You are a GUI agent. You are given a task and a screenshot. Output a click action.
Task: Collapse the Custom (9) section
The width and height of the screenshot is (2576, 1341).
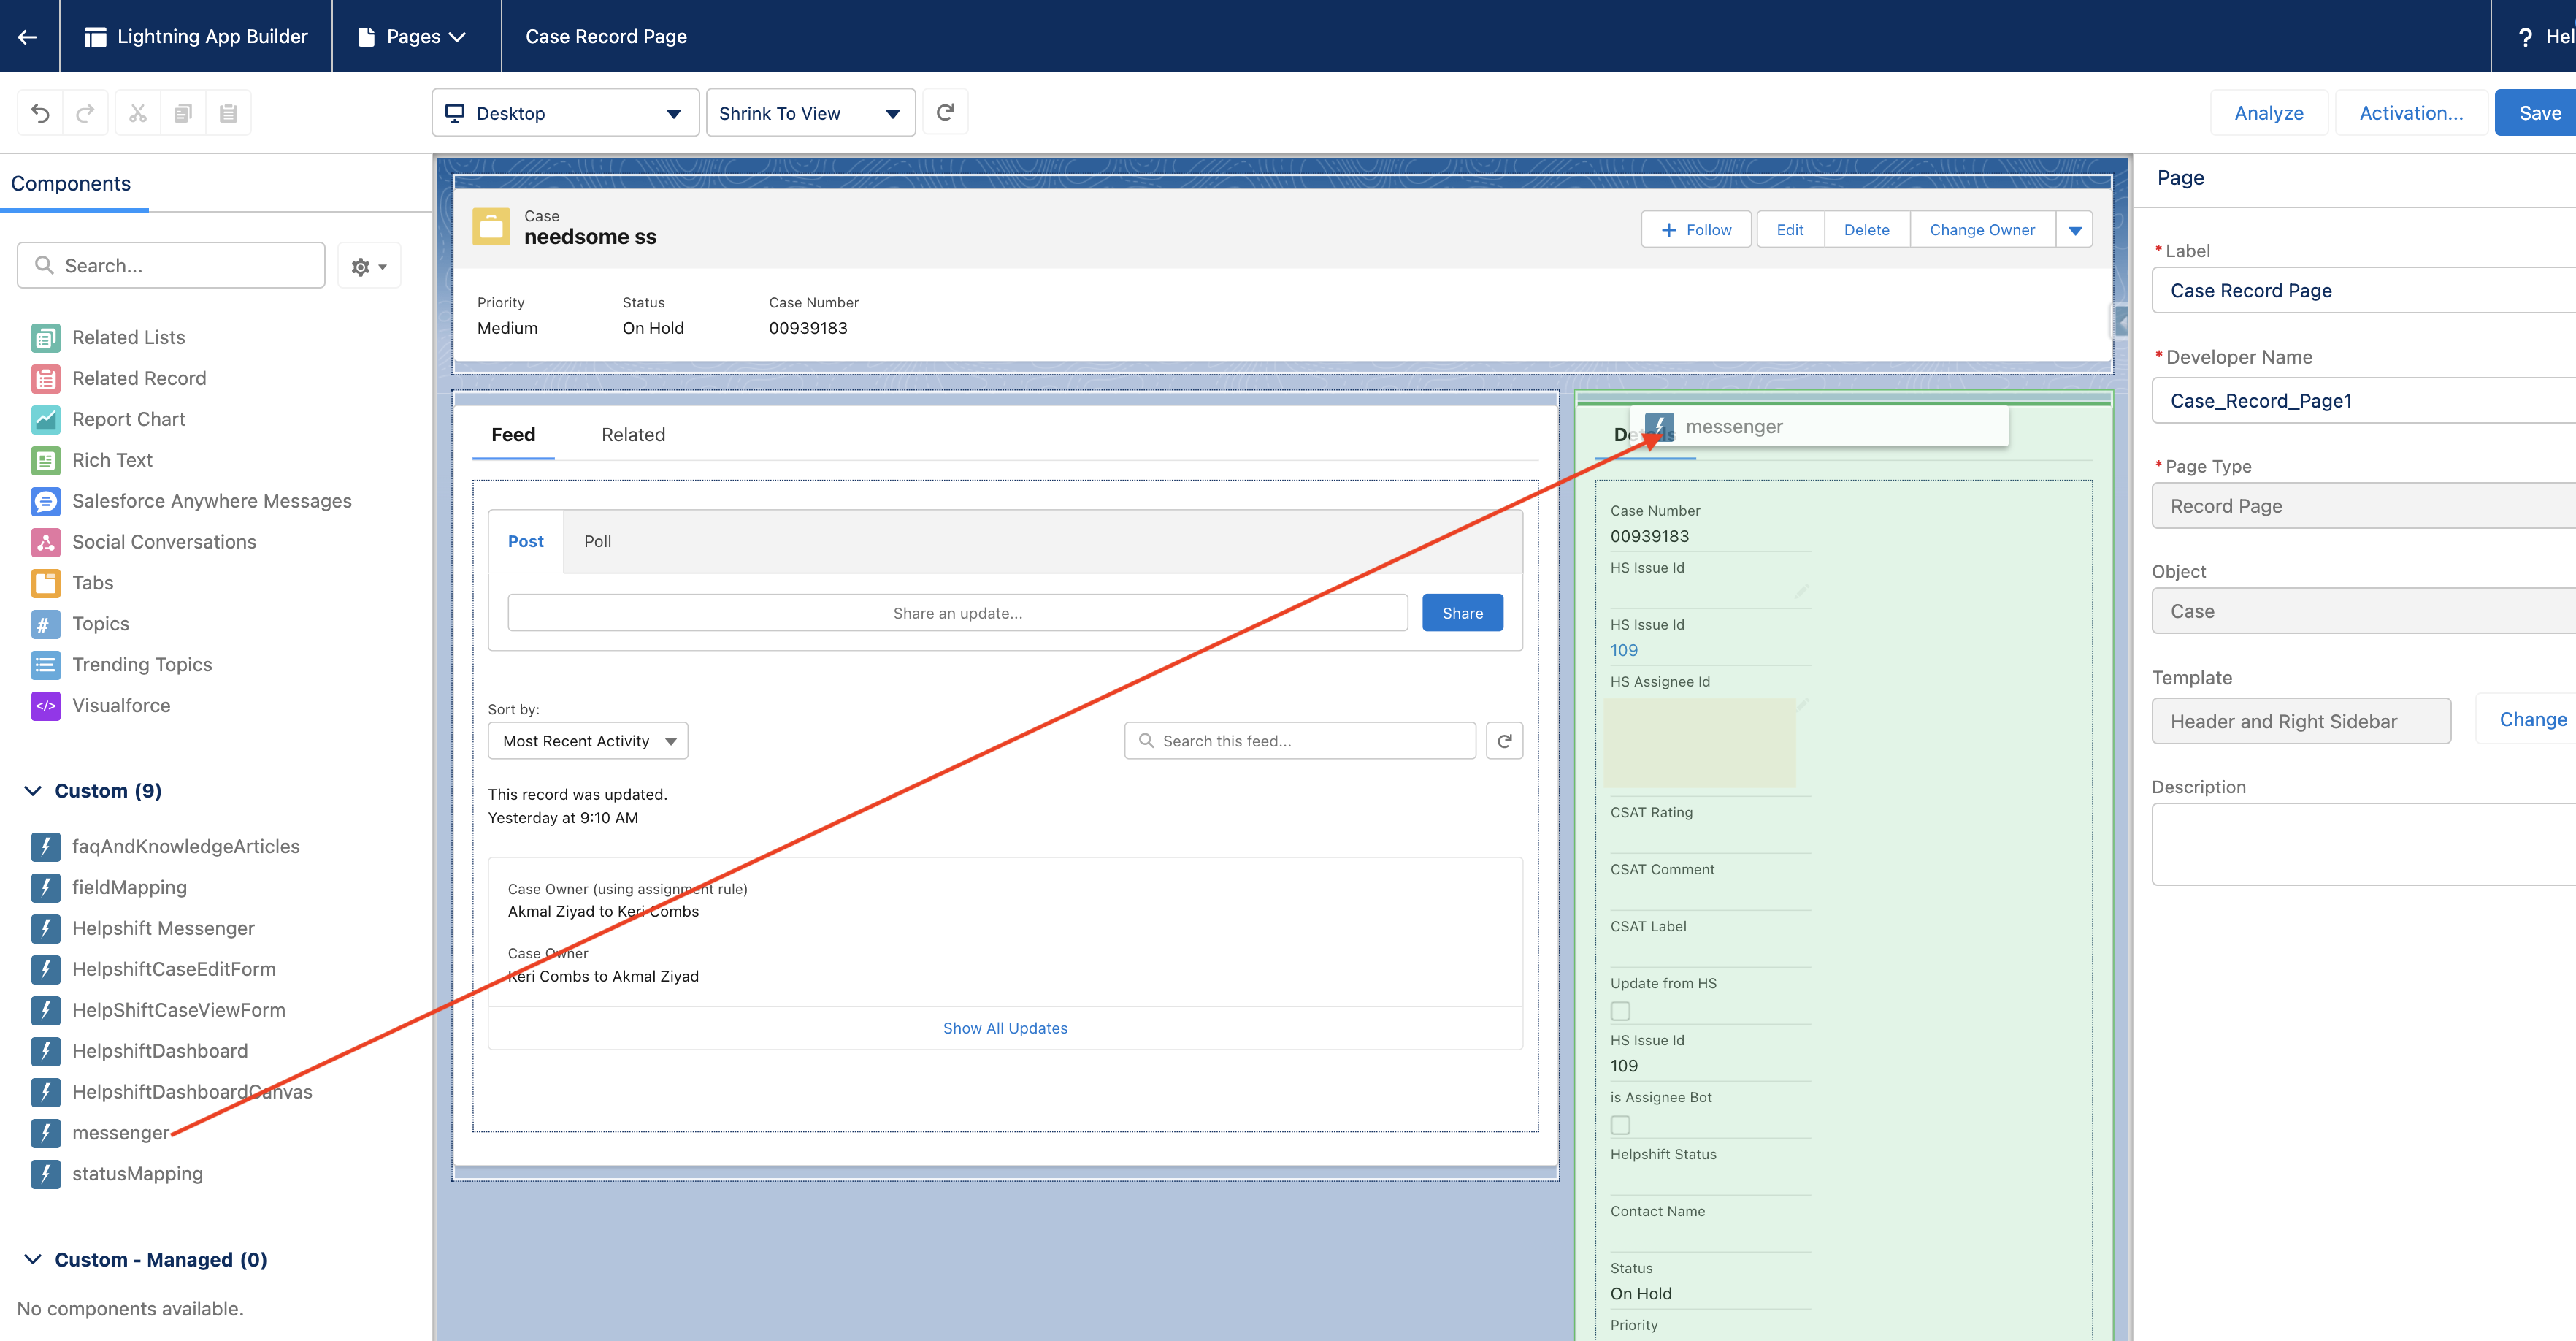(x=33, y=791)
